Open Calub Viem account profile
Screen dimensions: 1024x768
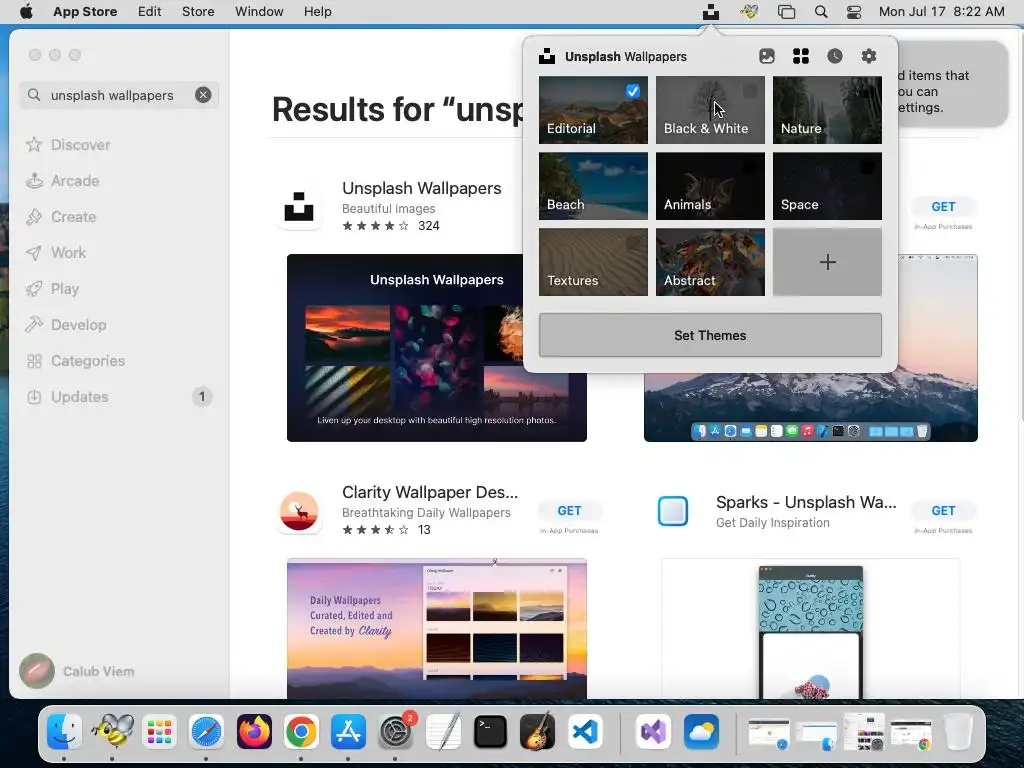(77, 671)
